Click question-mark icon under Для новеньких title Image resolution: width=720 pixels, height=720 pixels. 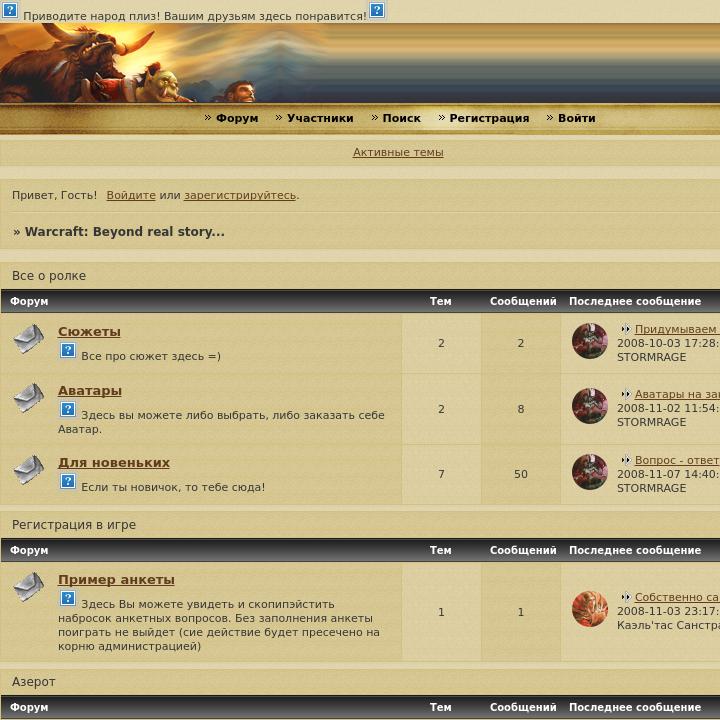point(68,481)
